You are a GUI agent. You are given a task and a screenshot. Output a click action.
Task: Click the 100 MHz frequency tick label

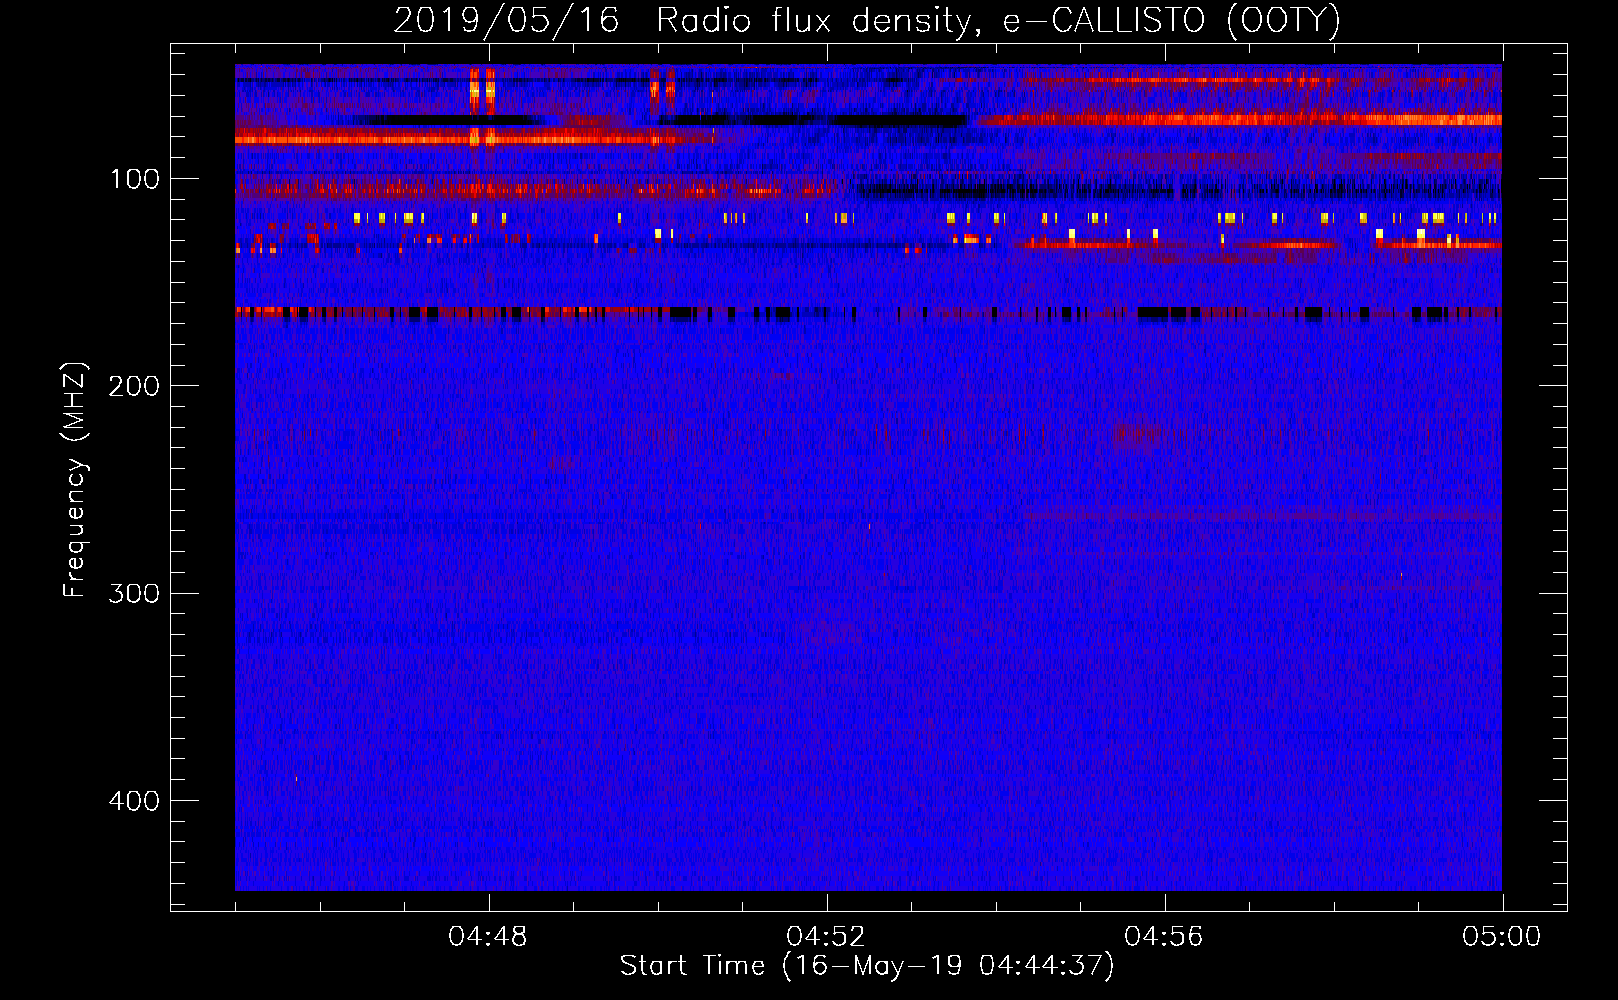click(134, 179)
